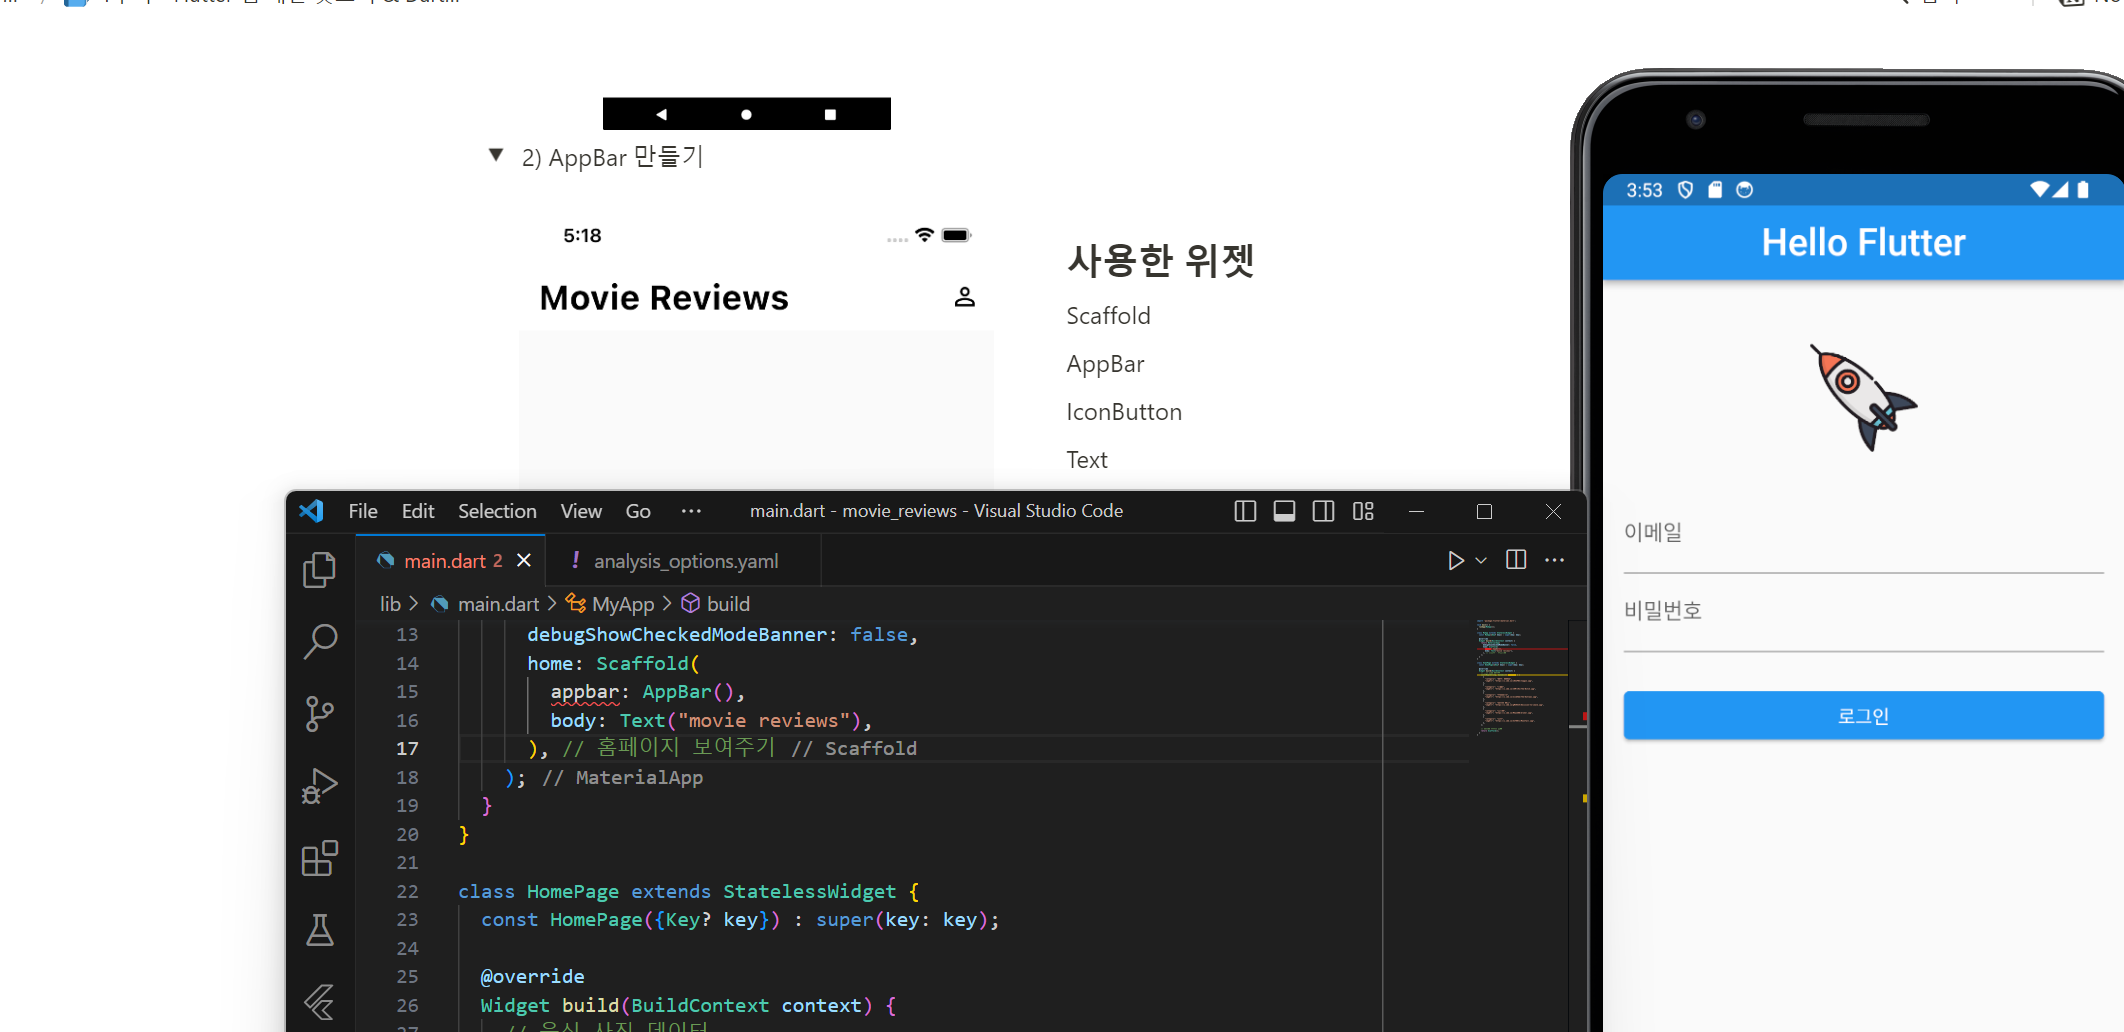Collapse the '2) AppBar 만들기' toggle section

pyautogui.click(x=496, y=155)
